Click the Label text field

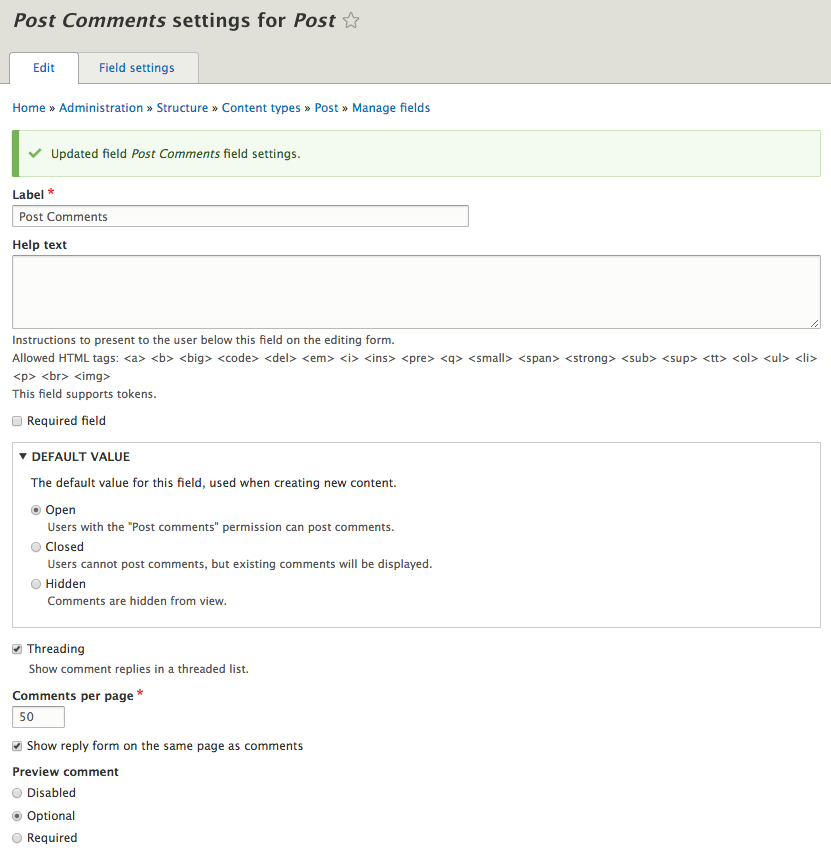click(240, 216)
